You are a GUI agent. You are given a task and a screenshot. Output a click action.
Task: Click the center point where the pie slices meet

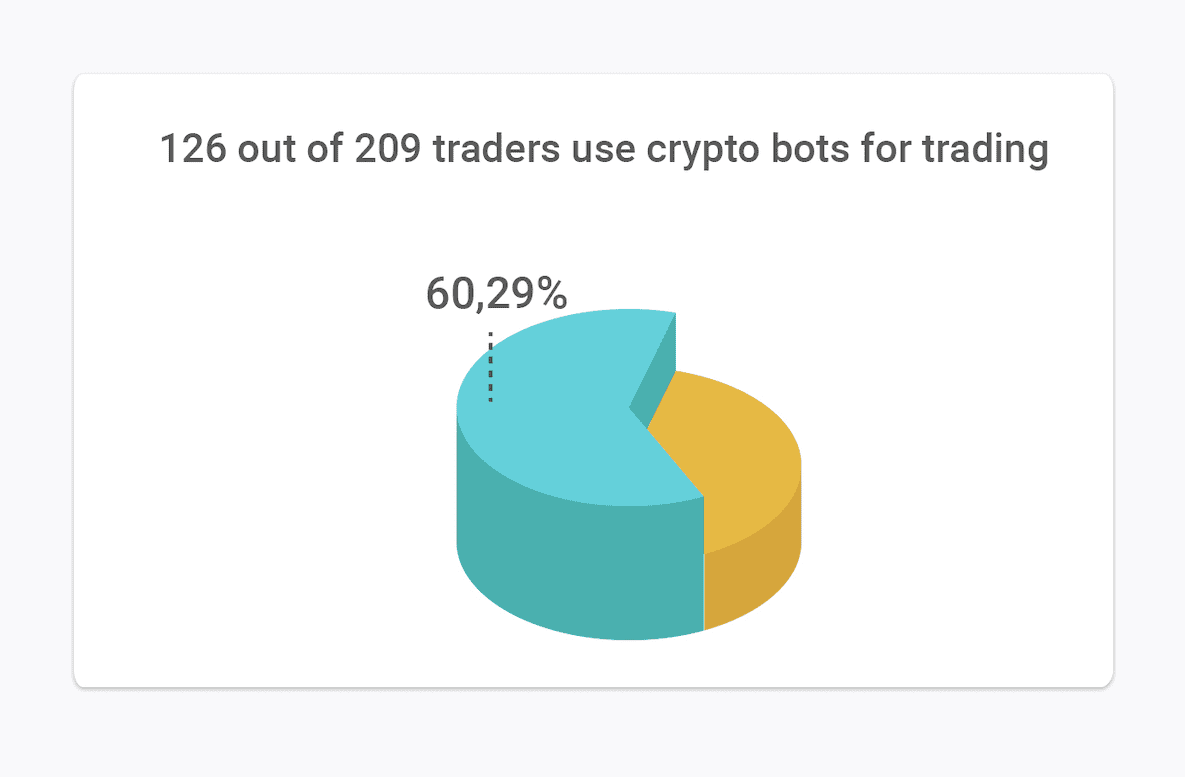(647, 429)
